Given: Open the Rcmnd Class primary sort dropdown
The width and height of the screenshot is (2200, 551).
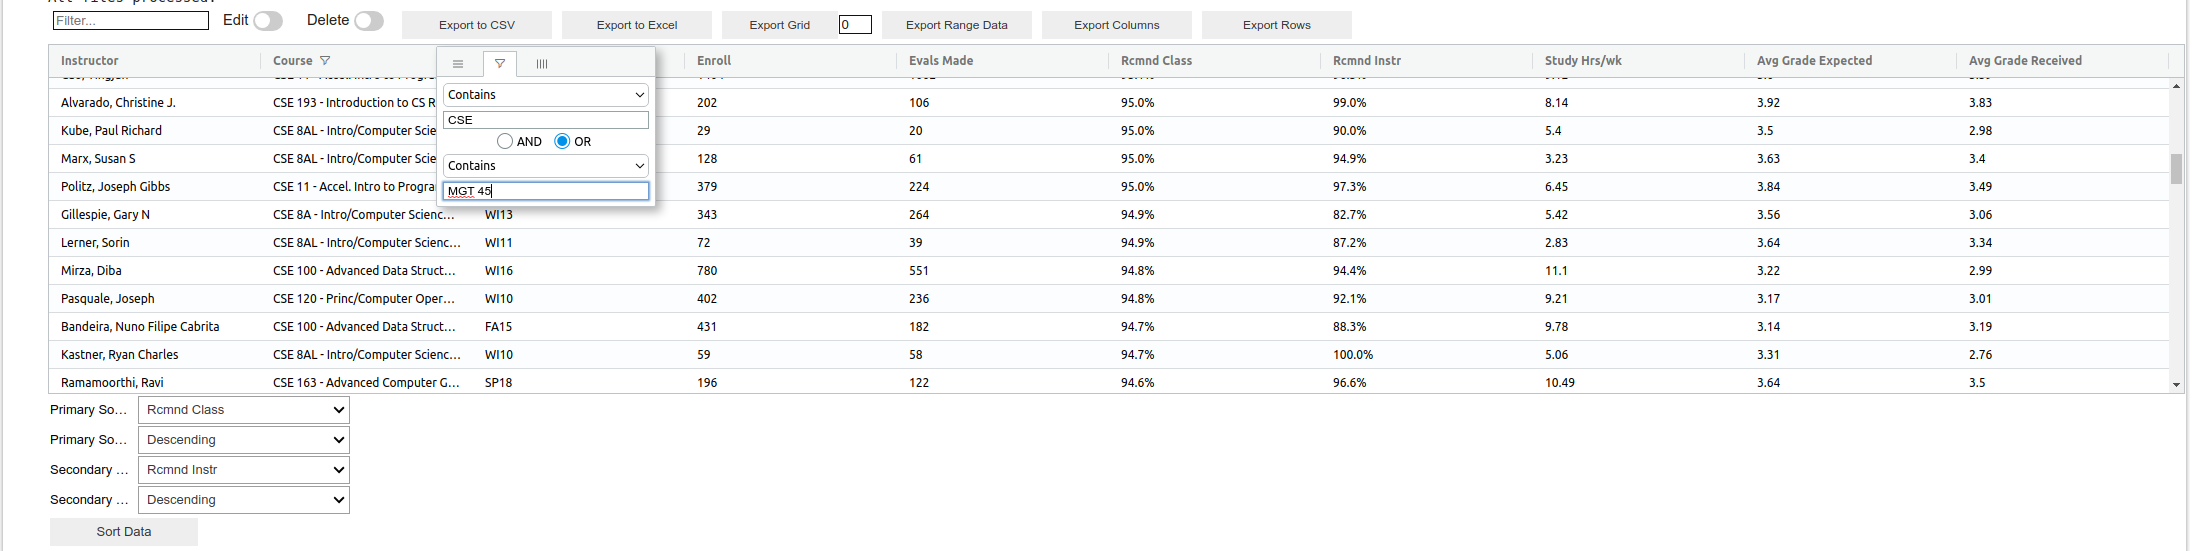Looking at the screenshot, I should point(244,410).
